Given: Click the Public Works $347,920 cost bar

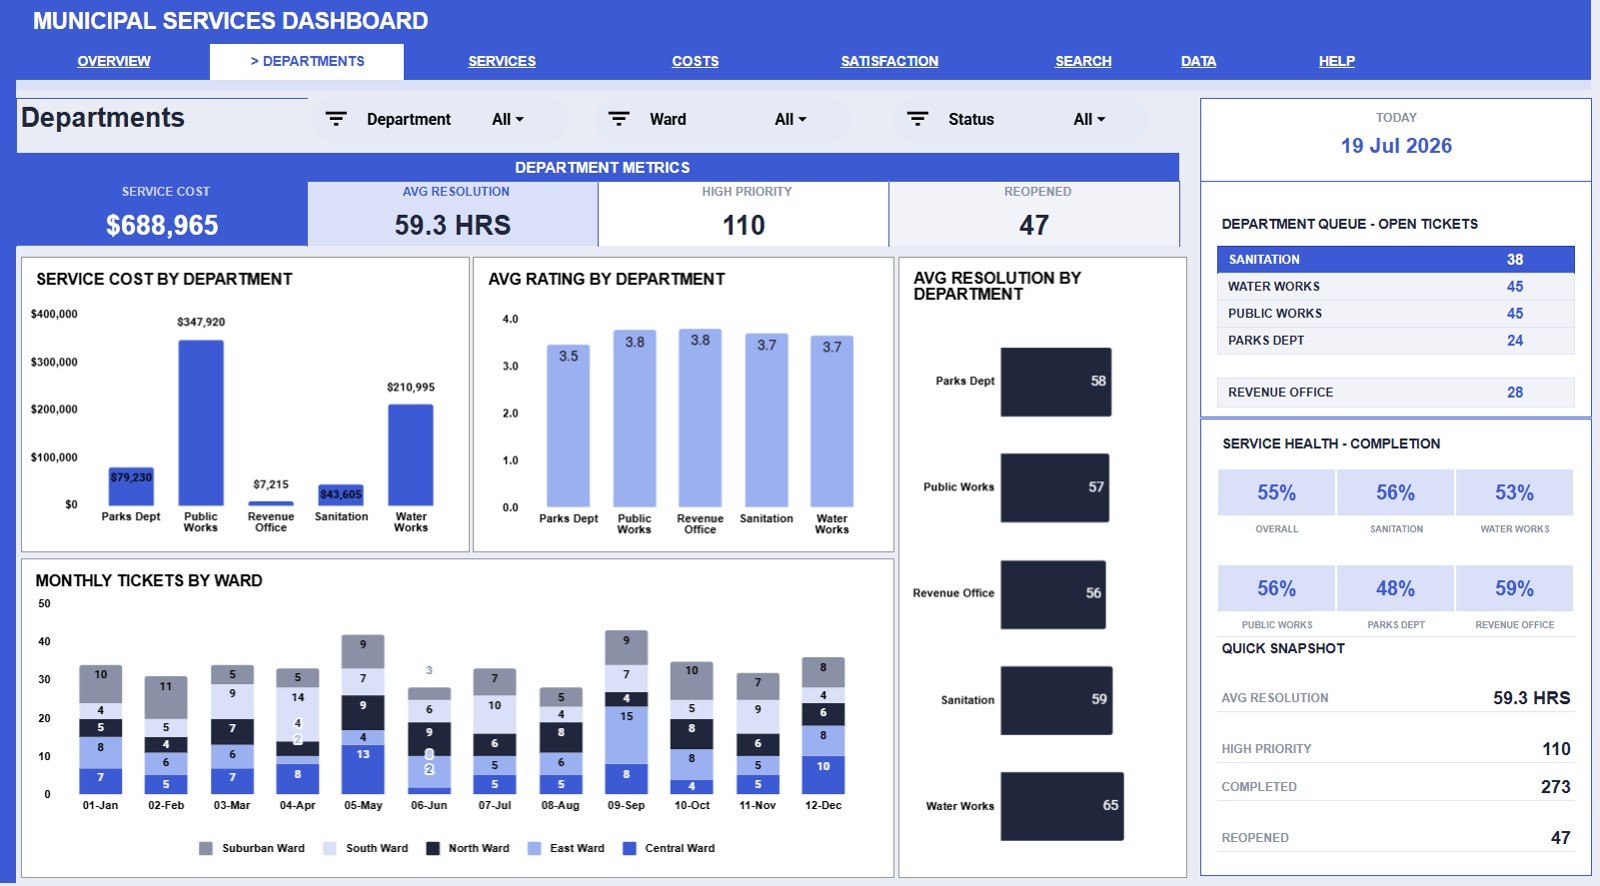Looking at the screenshot, I should [201, 423].
